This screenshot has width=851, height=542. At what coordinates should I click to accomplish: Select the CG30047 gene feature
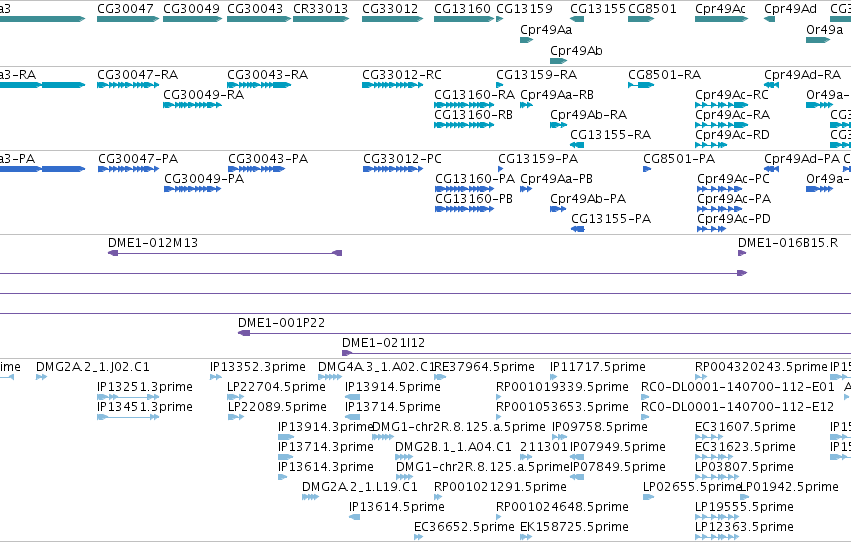pos(128,19)
